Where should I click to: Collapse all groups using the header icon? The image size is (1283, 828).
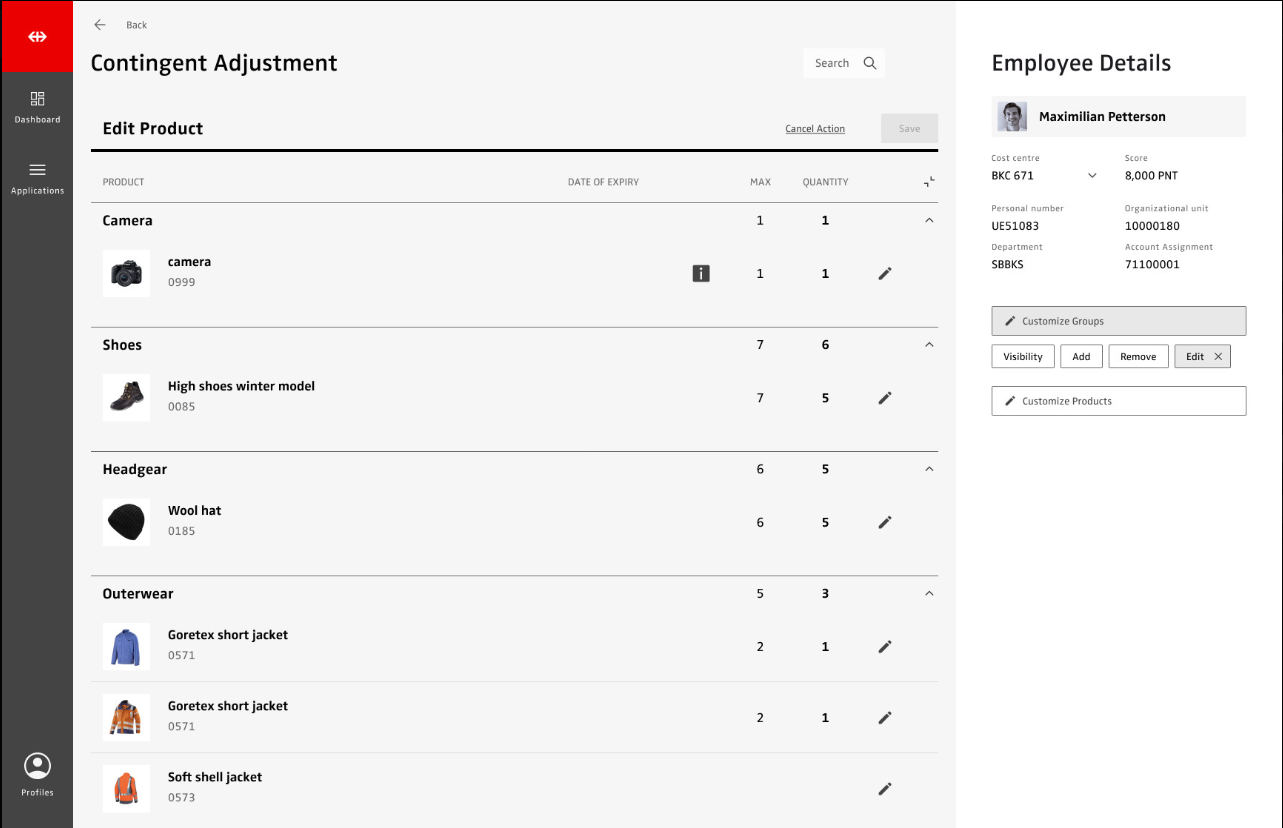click(x=929, y=182)
